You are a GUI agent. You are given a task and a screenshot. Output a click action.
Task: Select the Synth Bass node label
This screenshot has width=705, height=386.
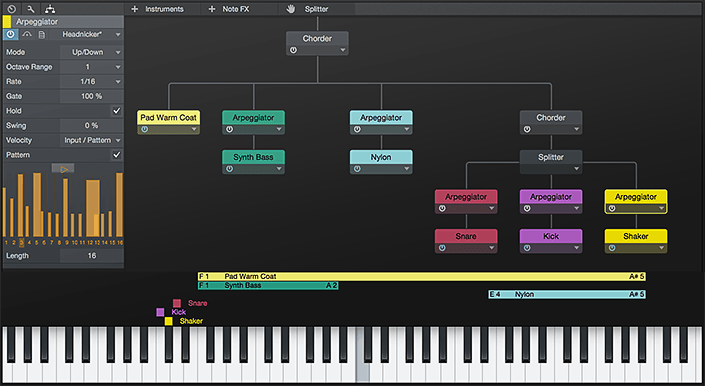coord(253,157)
